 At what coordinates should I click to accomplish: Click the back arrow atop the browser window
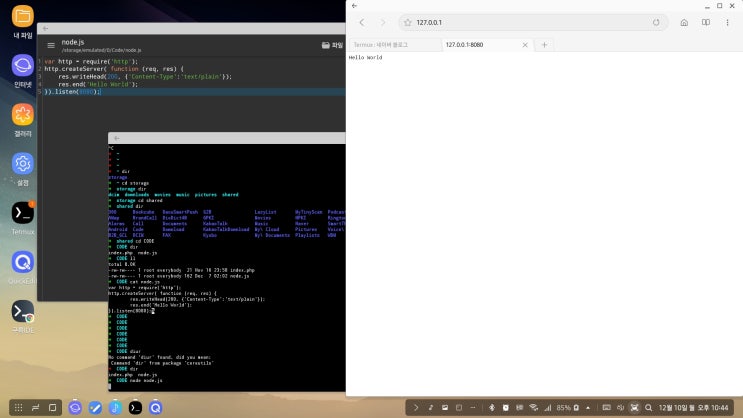pyautogui.click(x=354, y=6)
